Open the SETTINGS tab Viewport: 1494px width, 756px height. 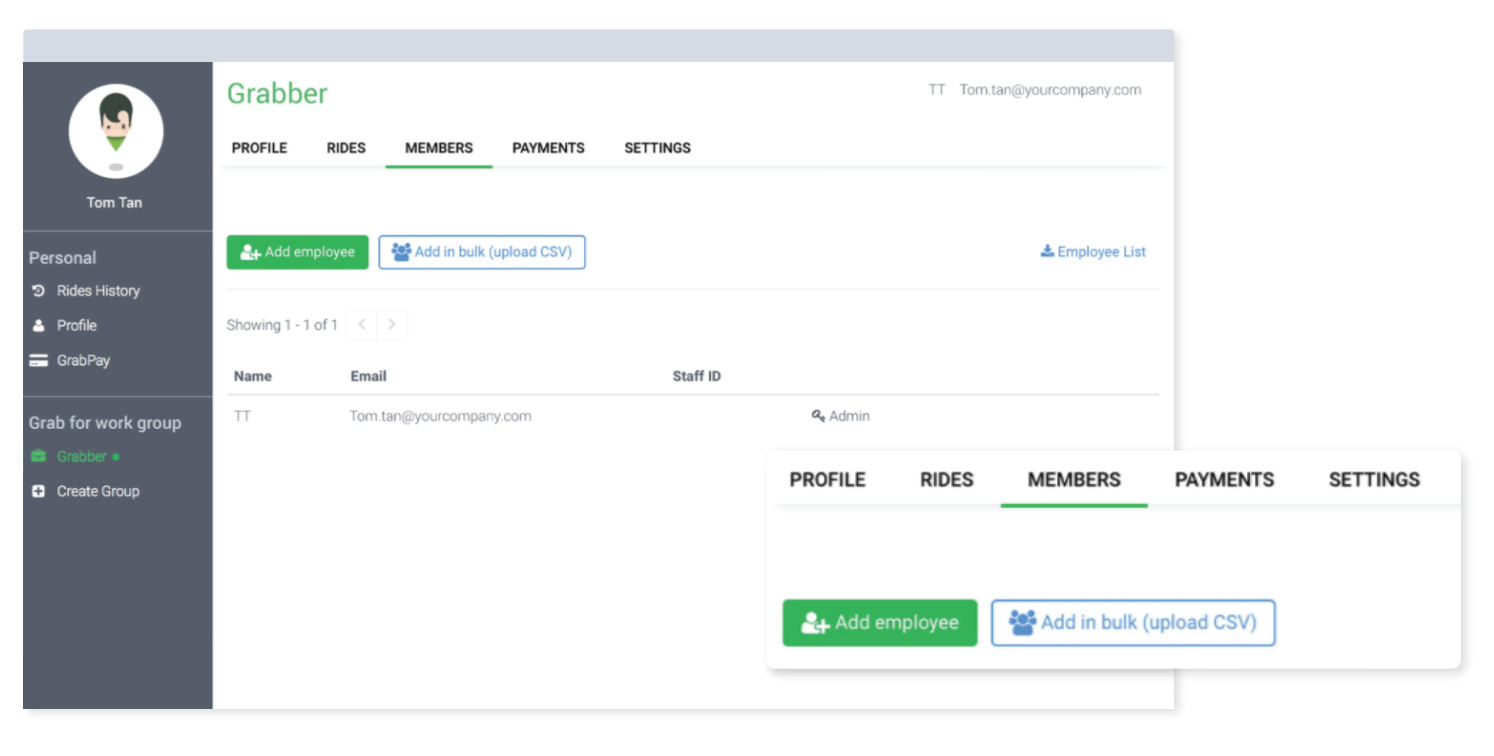[x=657, y=148]
